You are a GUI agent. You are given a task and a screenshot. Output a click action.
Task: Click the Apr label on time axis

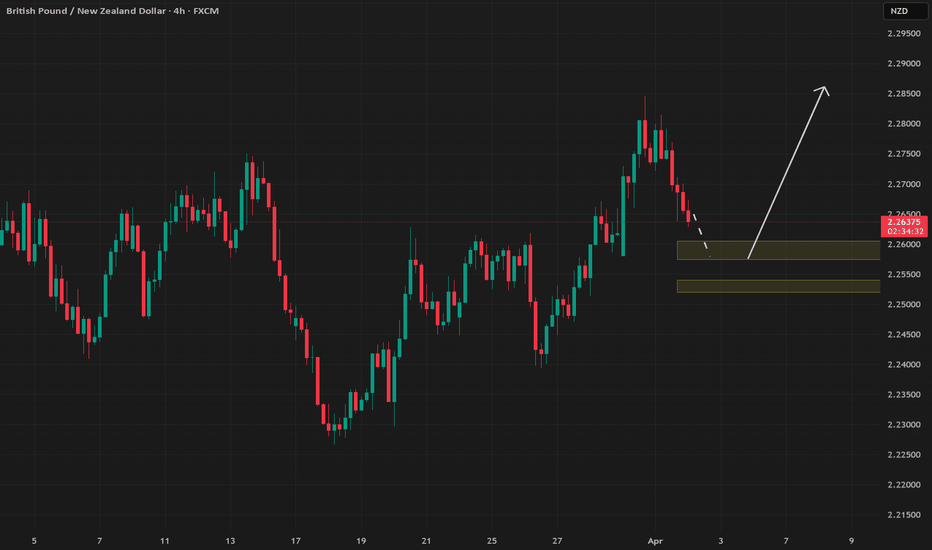click(655, 540)
